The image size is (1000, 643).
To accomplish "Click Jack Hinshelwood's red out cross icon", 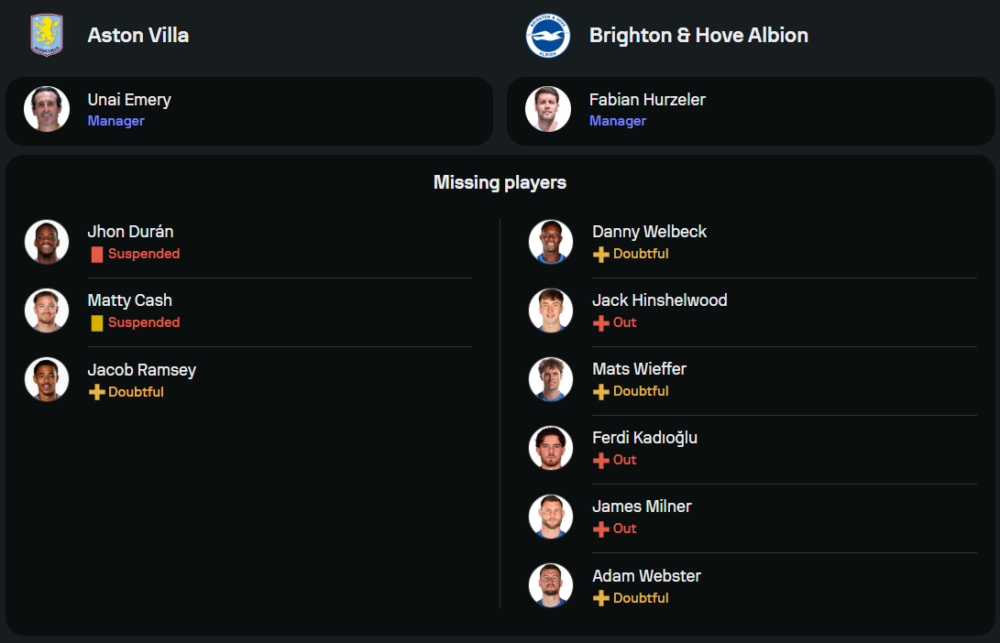I will pos(601,323).
